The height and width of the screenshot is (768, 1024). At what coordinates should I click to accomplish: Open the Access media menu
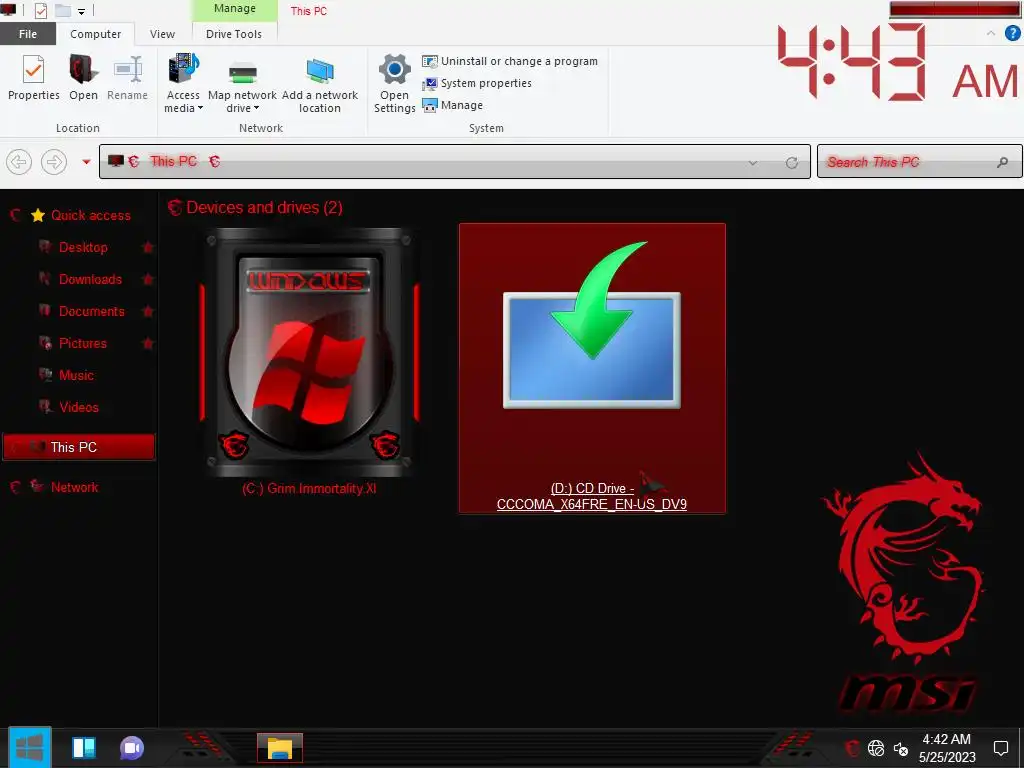[x=183, y=83]
